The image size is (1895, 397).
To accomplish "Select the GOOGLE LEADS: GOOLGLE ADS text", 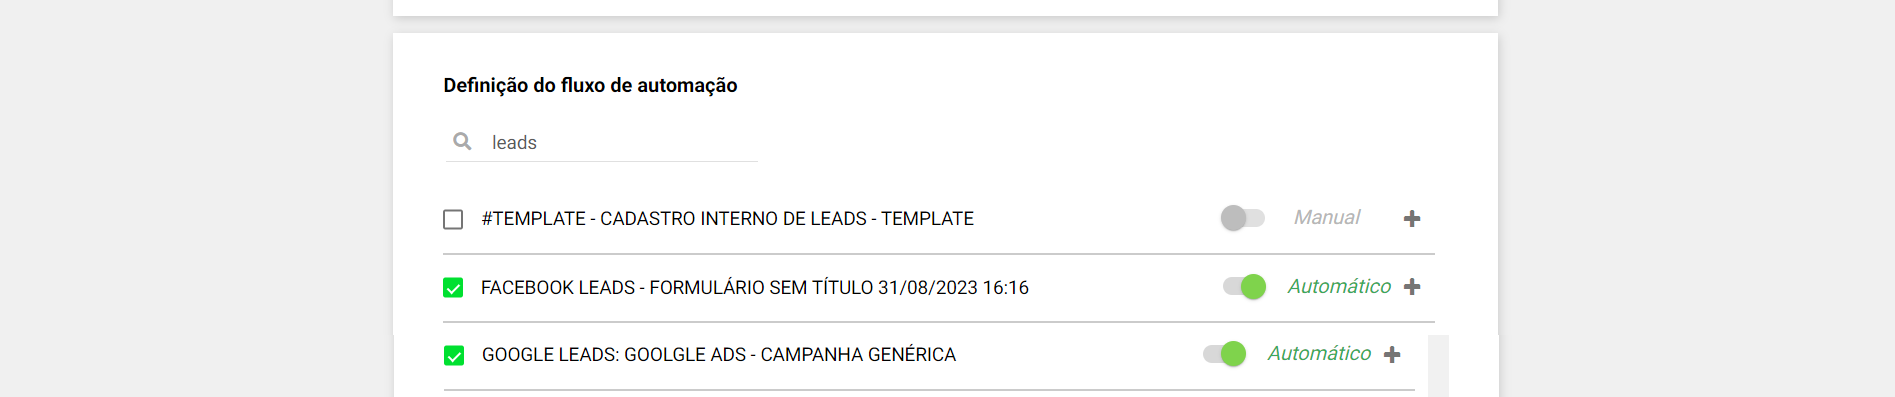I will click(x=614, y=355).
